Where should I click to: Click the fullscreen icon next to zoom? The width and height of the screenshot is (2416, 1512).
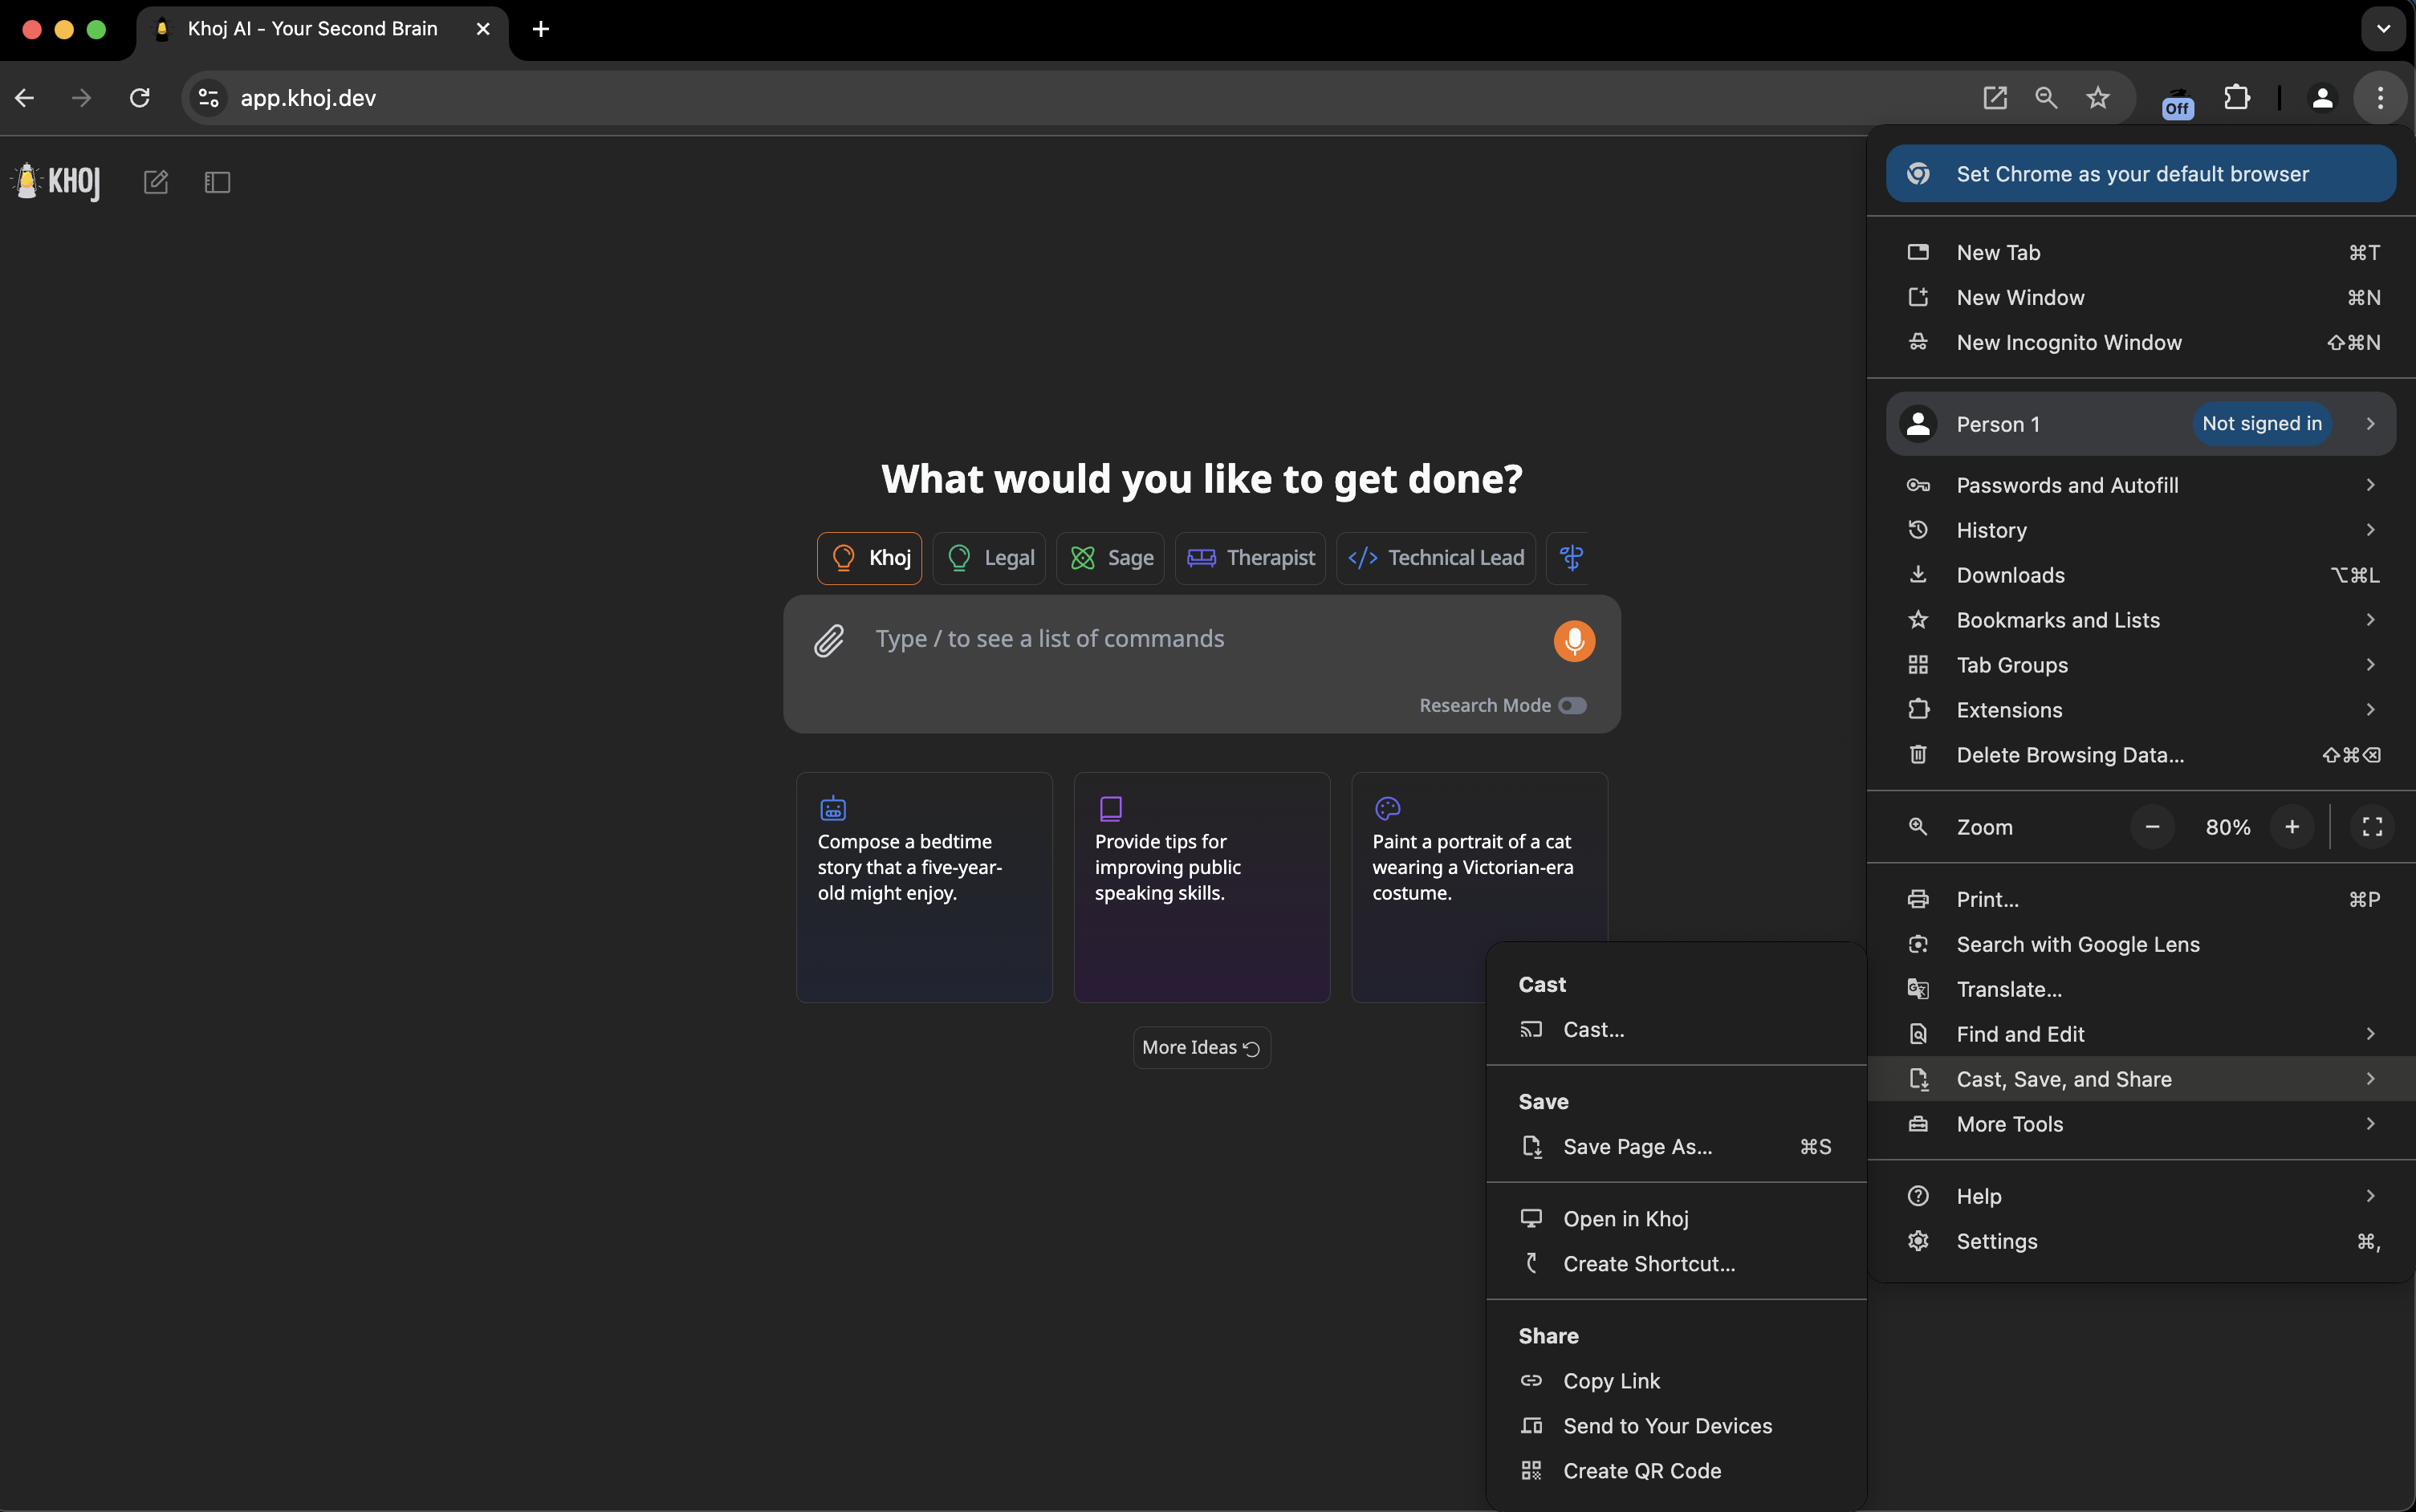[x=2371, y=827]
